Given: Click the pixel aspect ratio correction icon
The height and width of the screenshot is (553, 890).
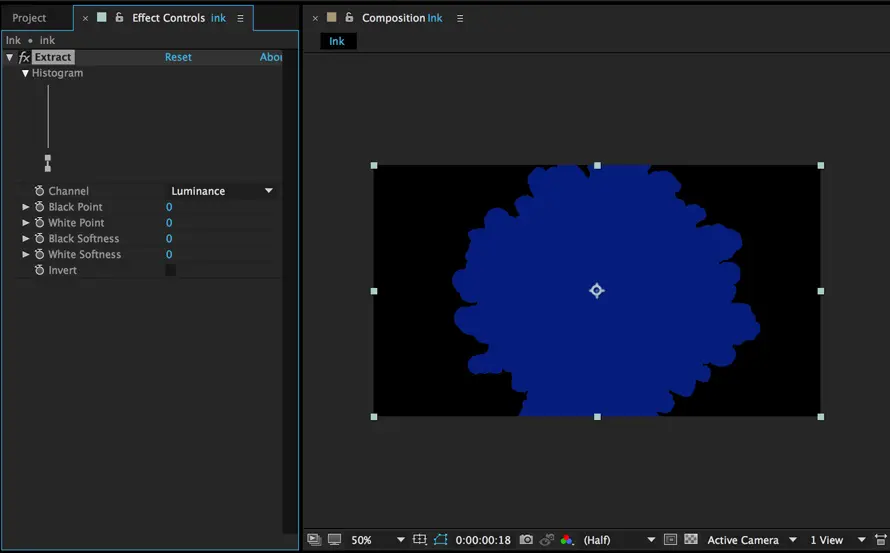Looking at the screenshot, I should pyautogui.click(x=881, y=539).
